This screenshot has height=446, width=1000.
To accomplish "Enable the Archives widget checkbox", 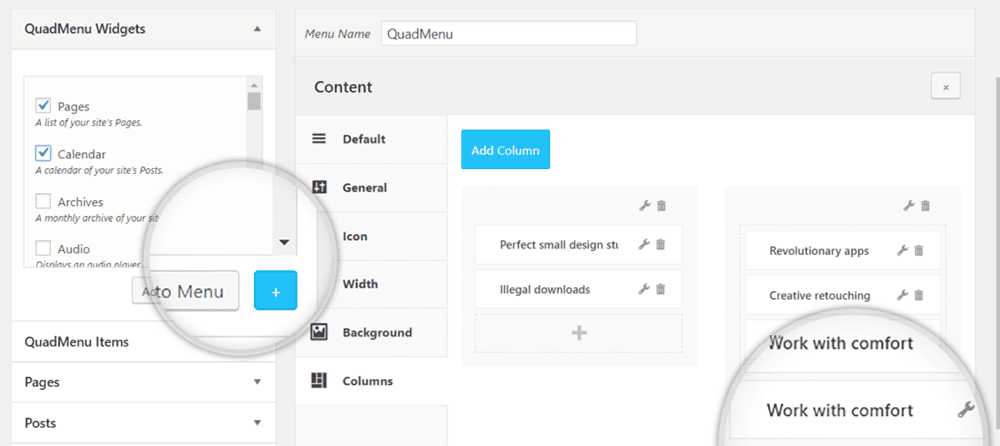I will coord(44,201).
